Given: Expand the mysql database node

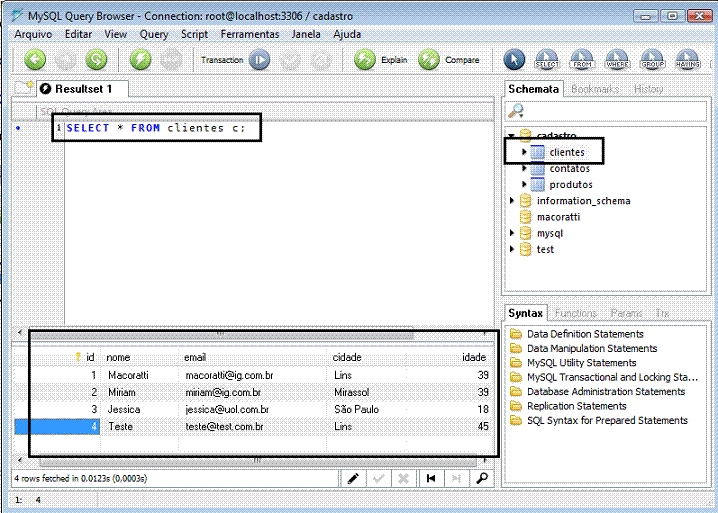Looking at the screenshot, I should click(512, 233).
